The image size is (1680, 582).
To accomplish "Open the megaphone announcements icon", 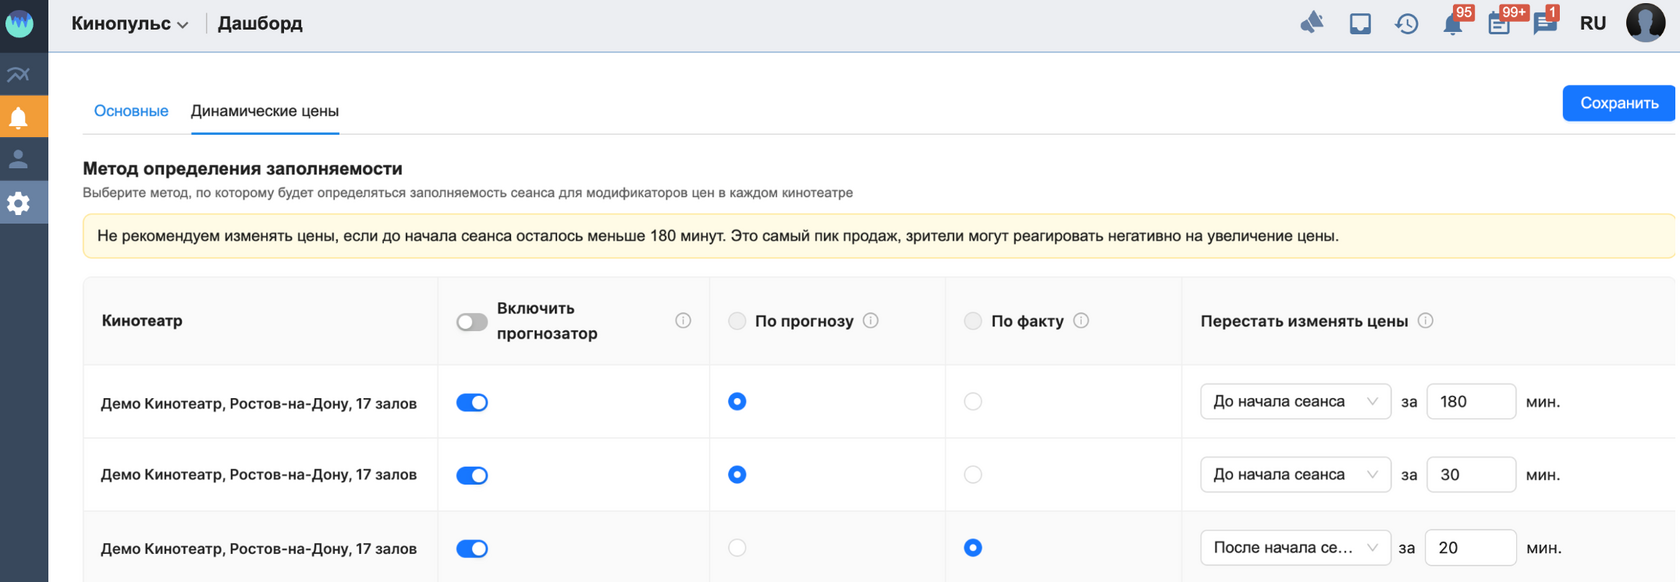I will pyautogui.click(x=1312, y=23).
